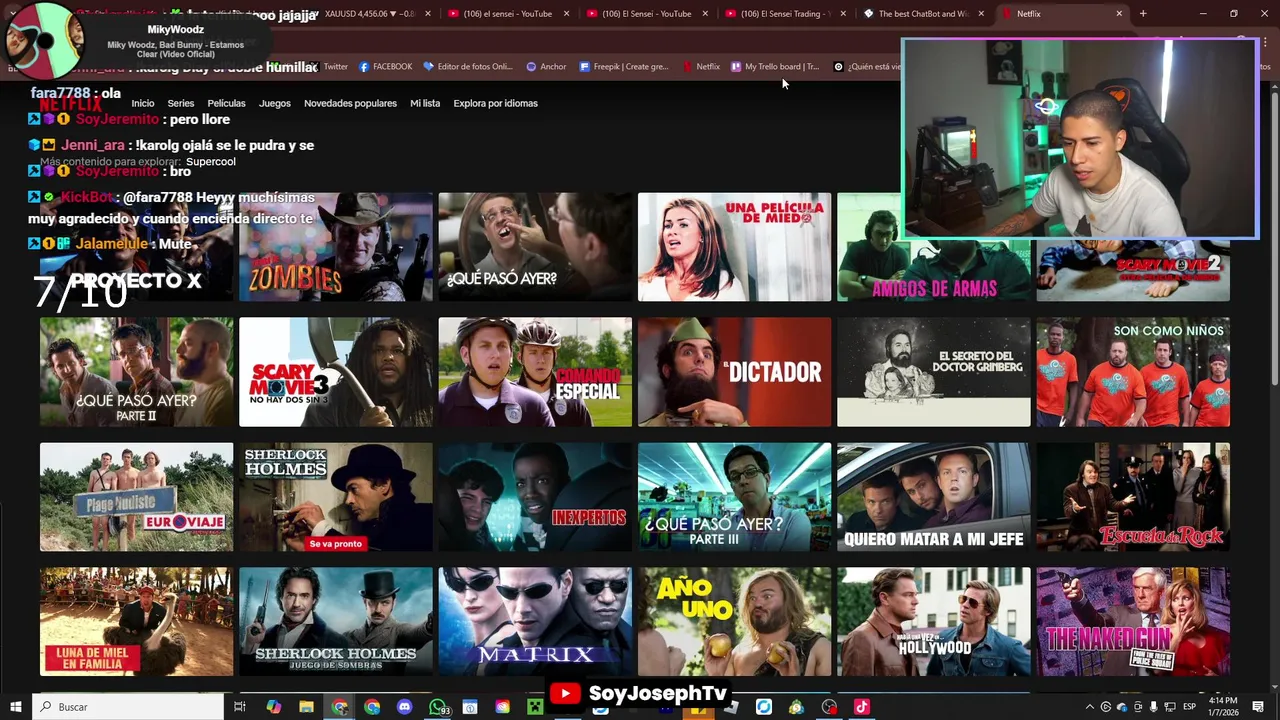
Task: Open Discord from the taskbar
Action: point(404,707)
